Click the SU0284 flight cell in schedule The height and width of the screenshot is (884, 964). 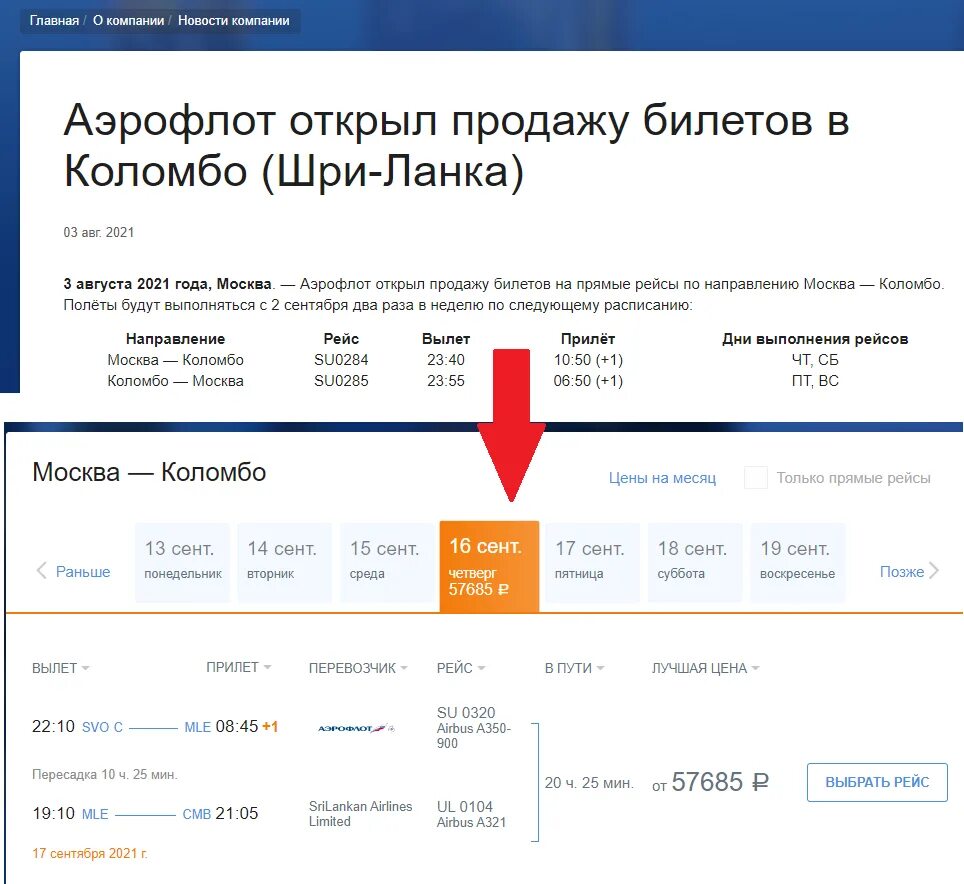click(341, 360)
